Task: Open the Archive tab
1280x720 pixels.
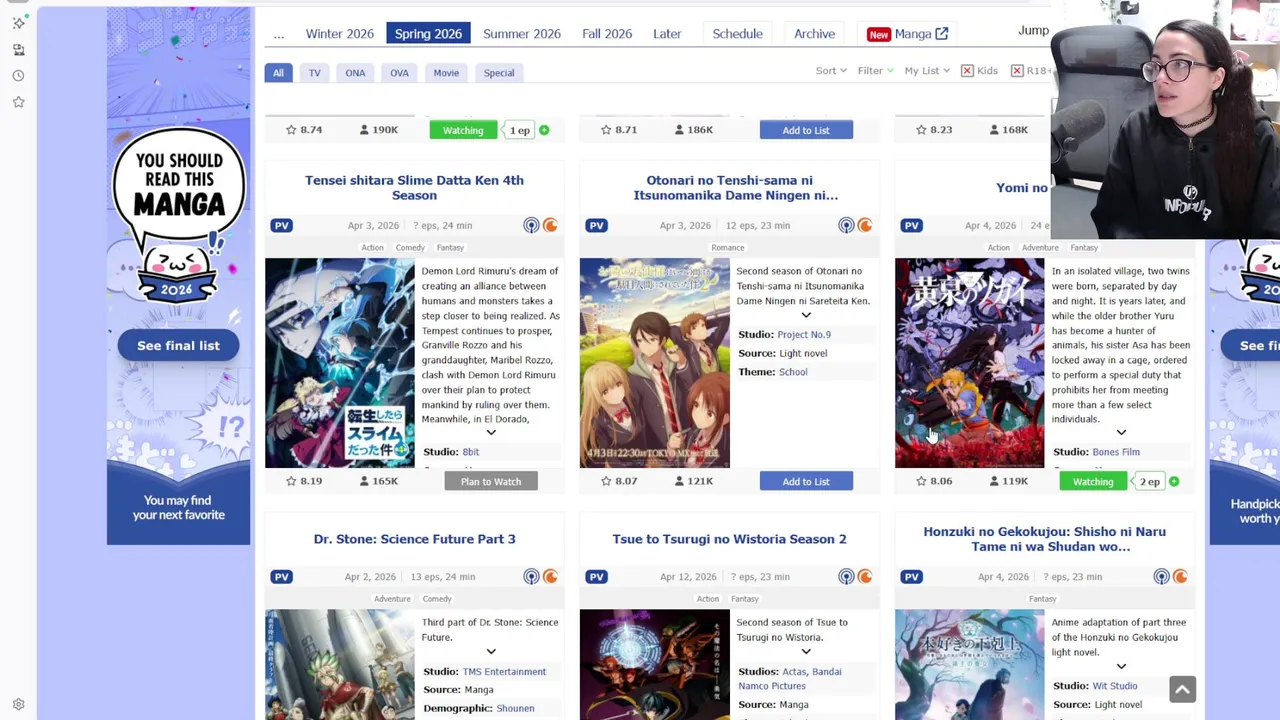Action: tap(814, 34)
